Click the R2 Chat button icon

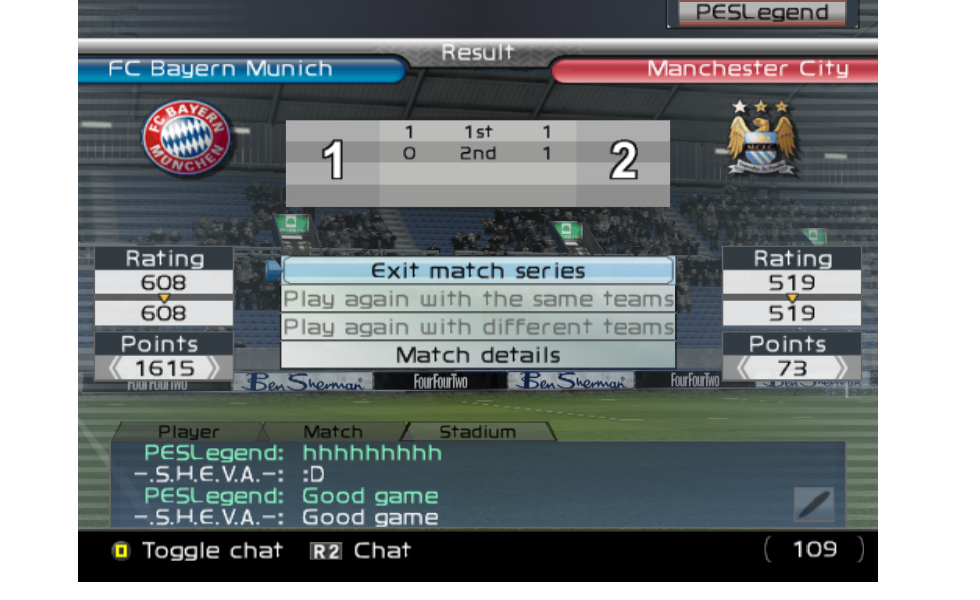pyautogui.click(x=326, y=551)
